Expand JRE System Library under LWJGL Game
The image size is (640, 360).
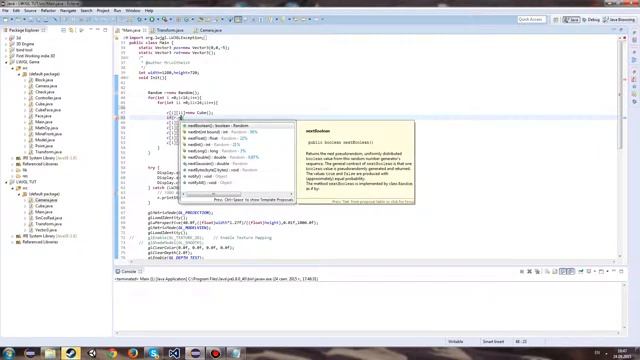13,158
